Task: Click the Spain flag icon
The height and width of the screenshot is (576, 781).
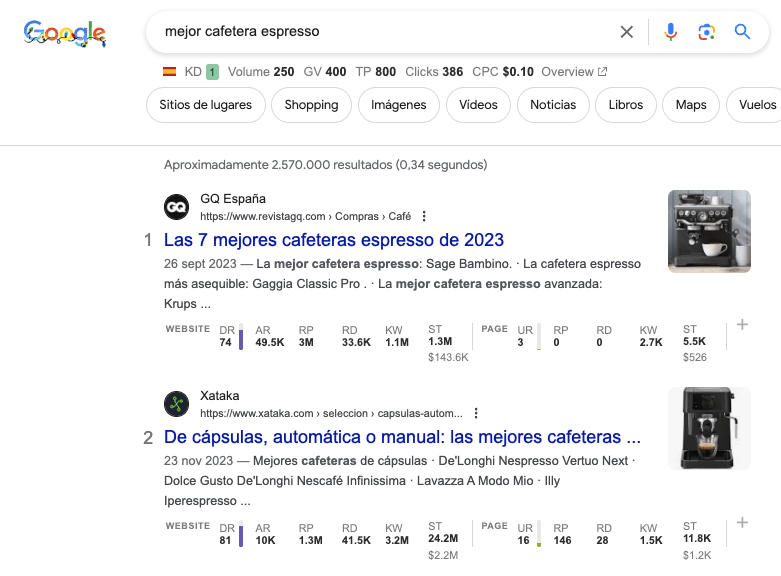Action: [x=169, y=72]
